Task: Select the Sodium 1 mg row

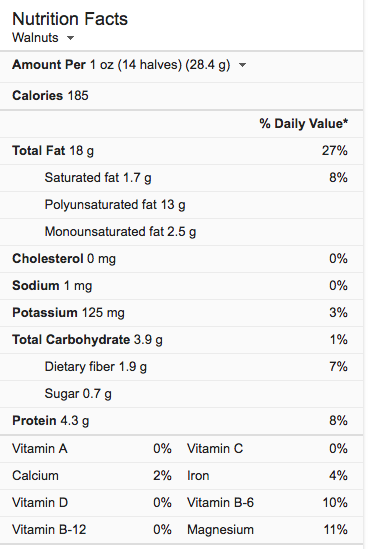Action: tap(181, 286)
